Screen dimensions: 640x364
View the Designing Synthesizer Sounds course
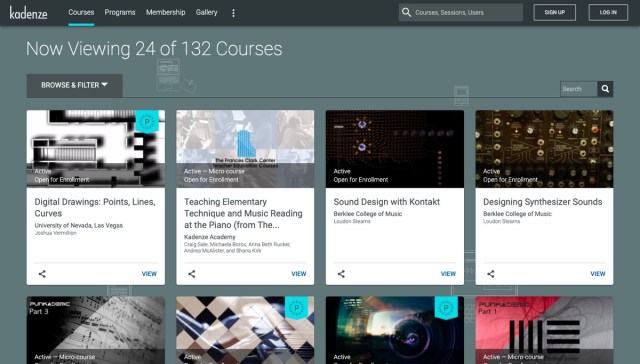(598, 274)
